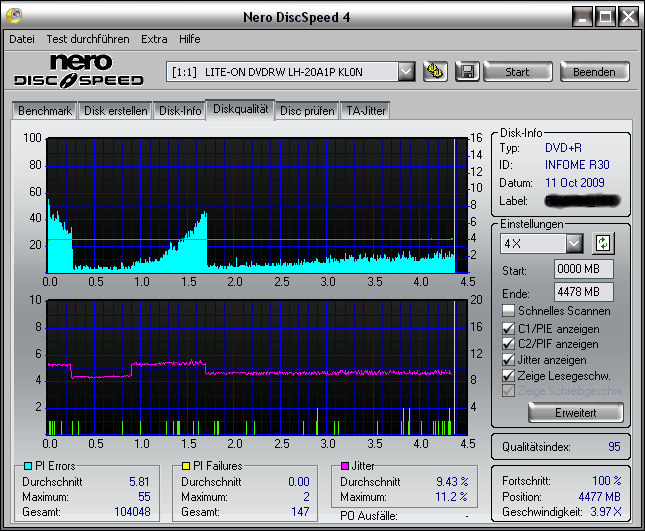645x531 pixels.
Task: Open the Hilfe menu
Action: [190, 39]
